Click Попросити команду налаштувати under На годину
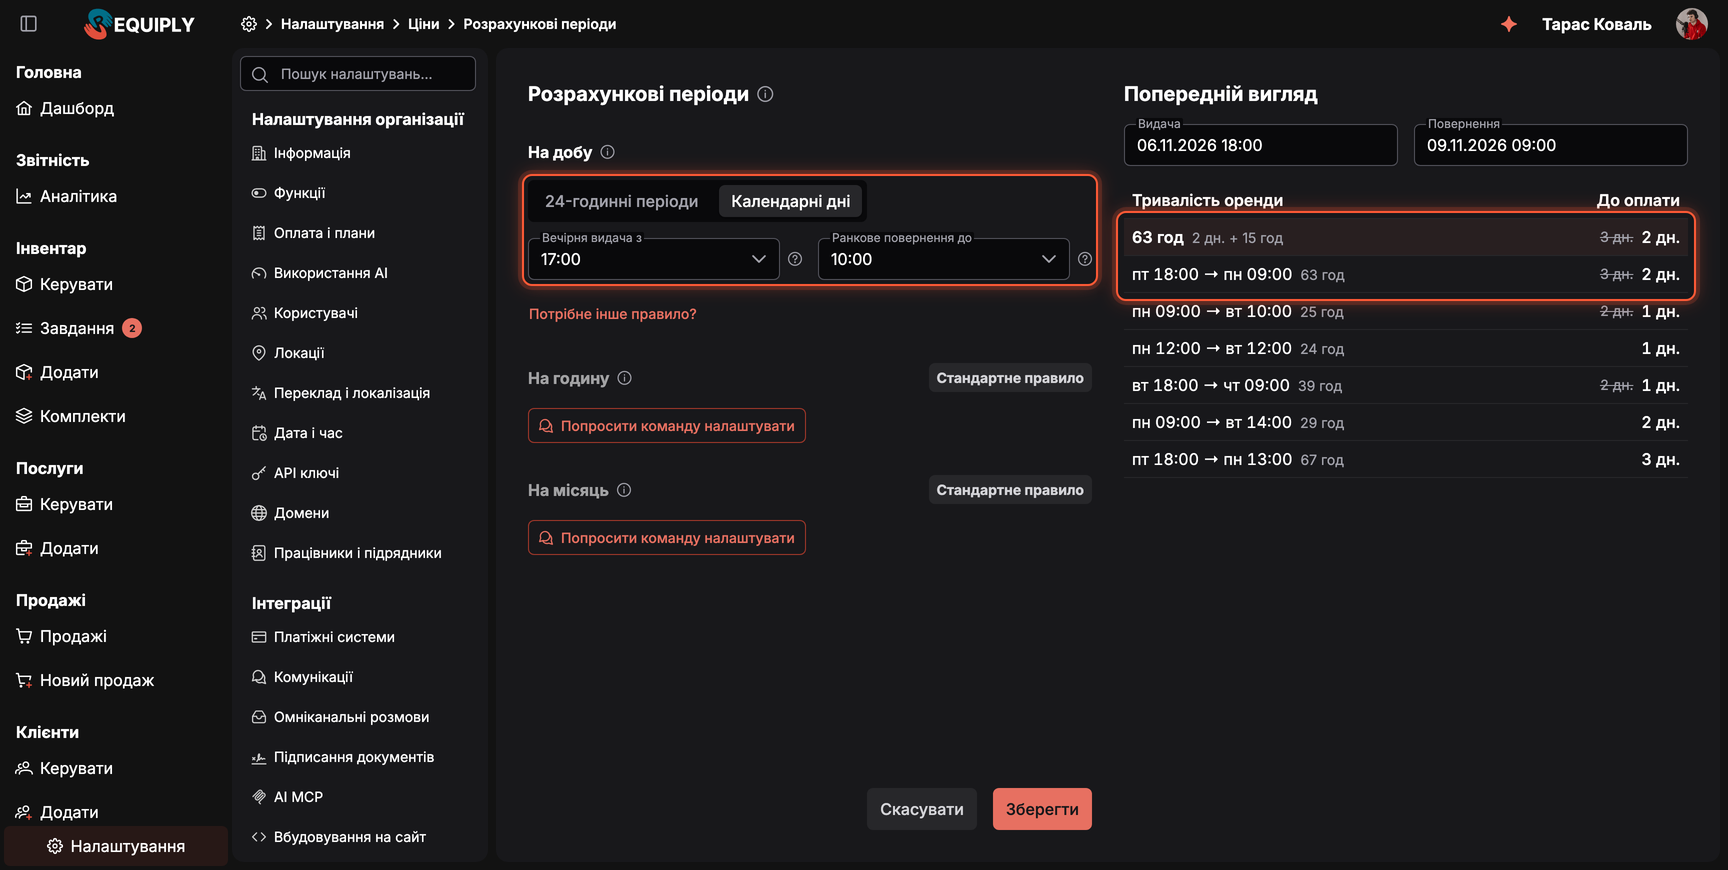The height and width of the screenshot is (870, 1728). tap(667, 426)
